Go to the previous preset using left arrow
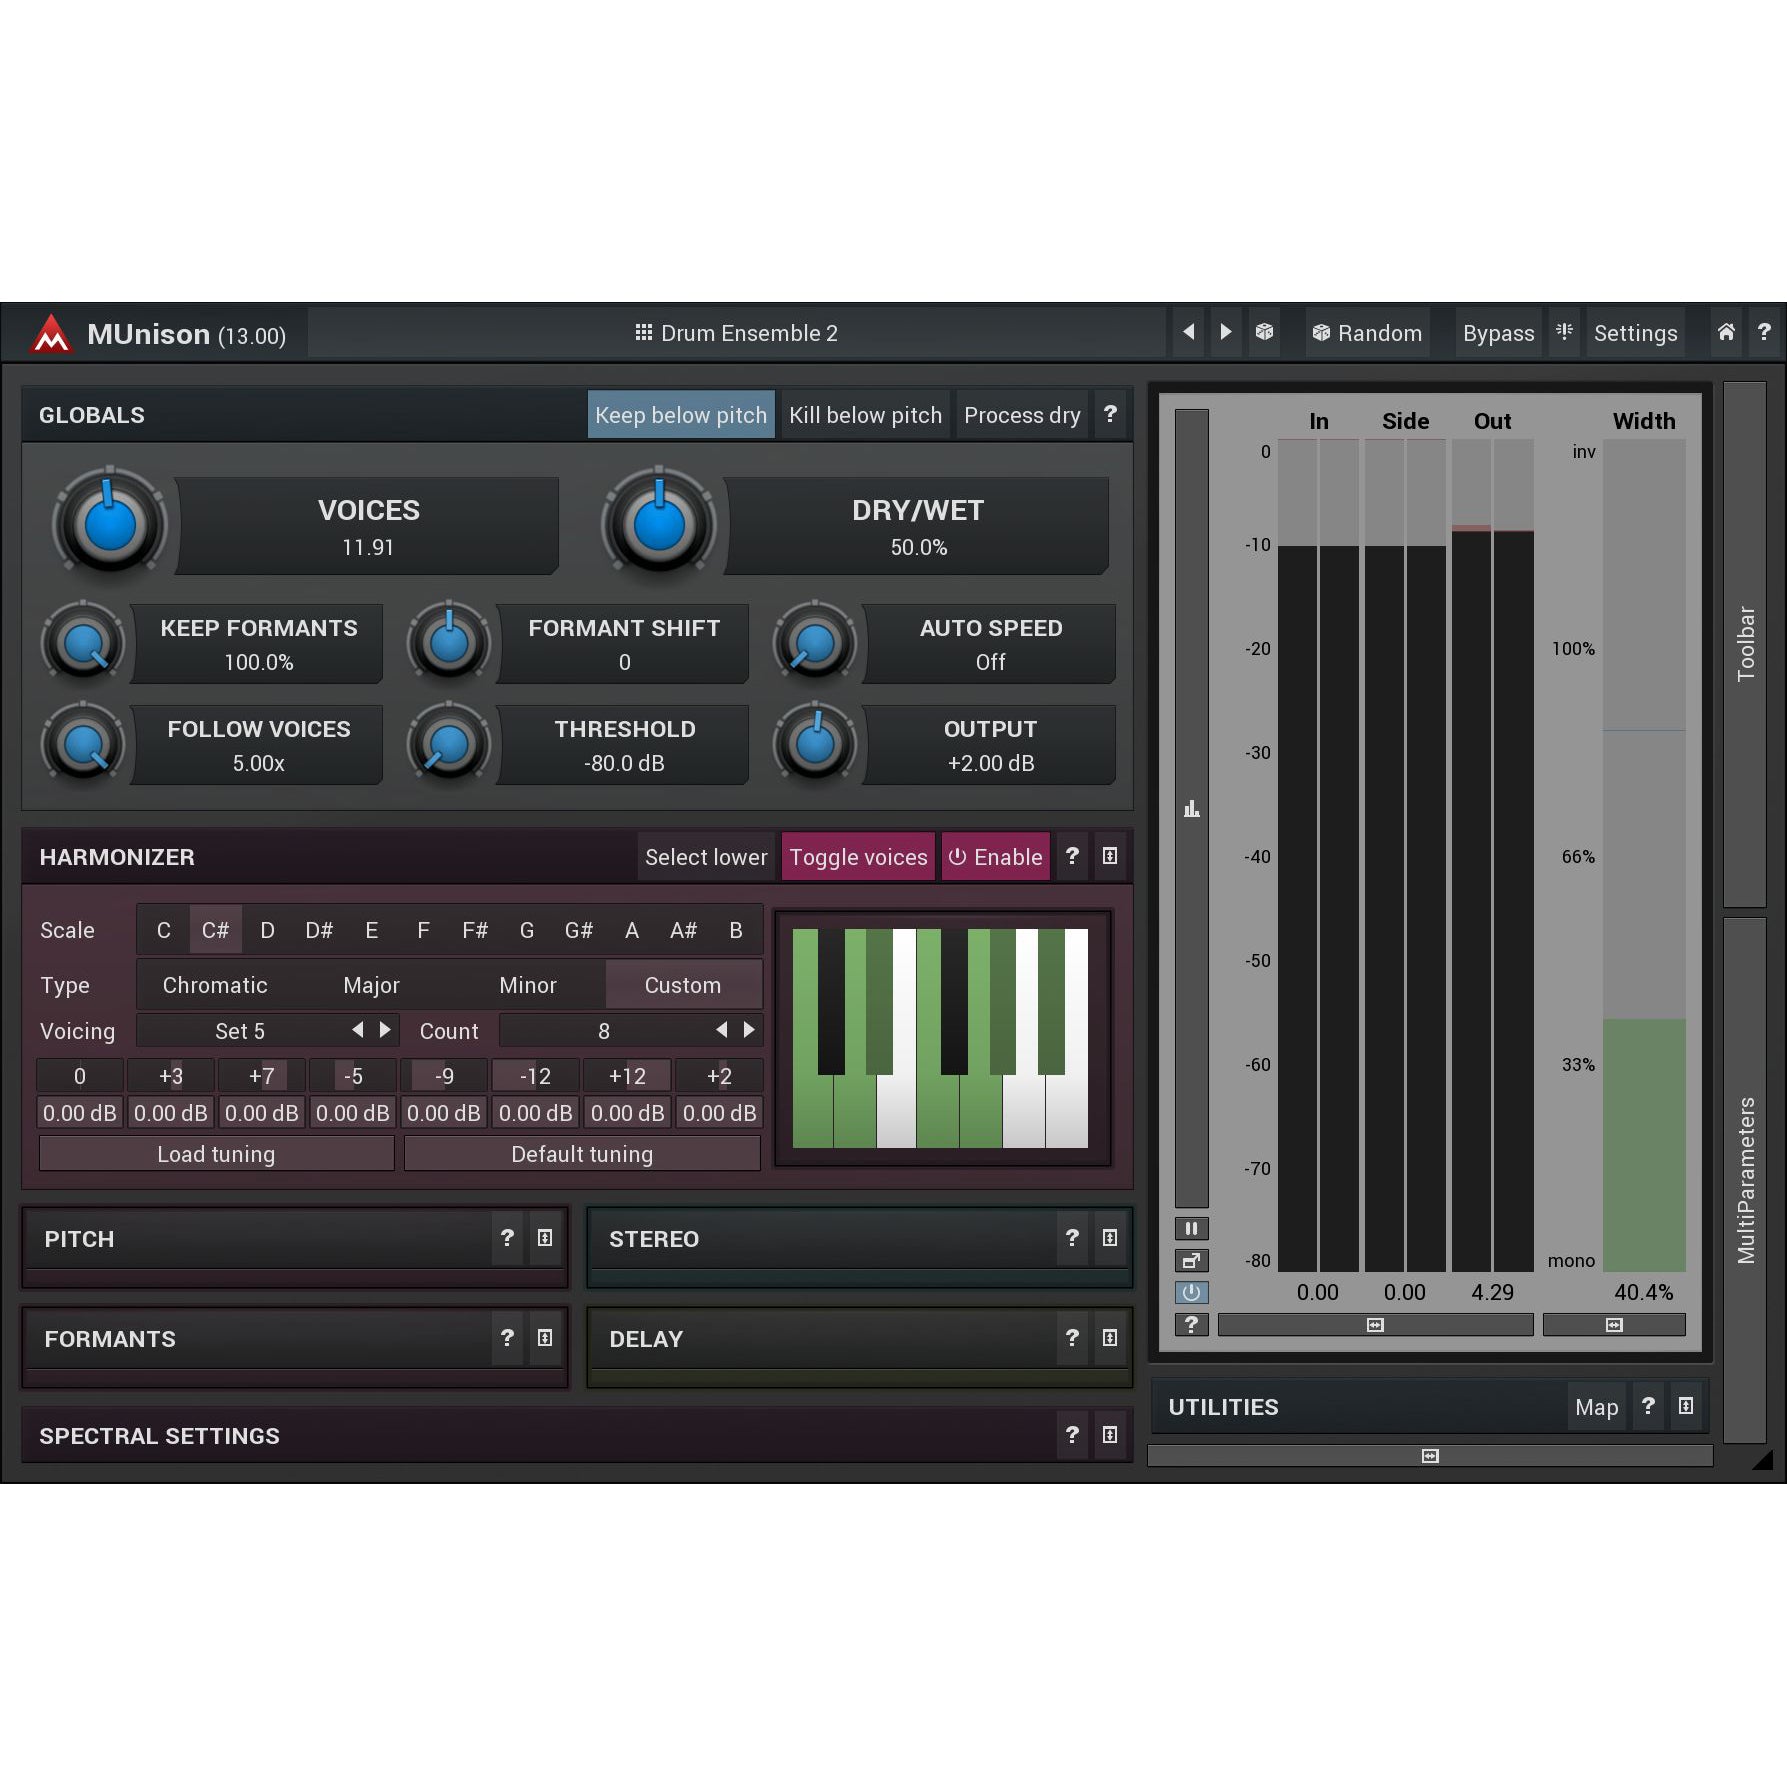 click(x=1188, y=332)
